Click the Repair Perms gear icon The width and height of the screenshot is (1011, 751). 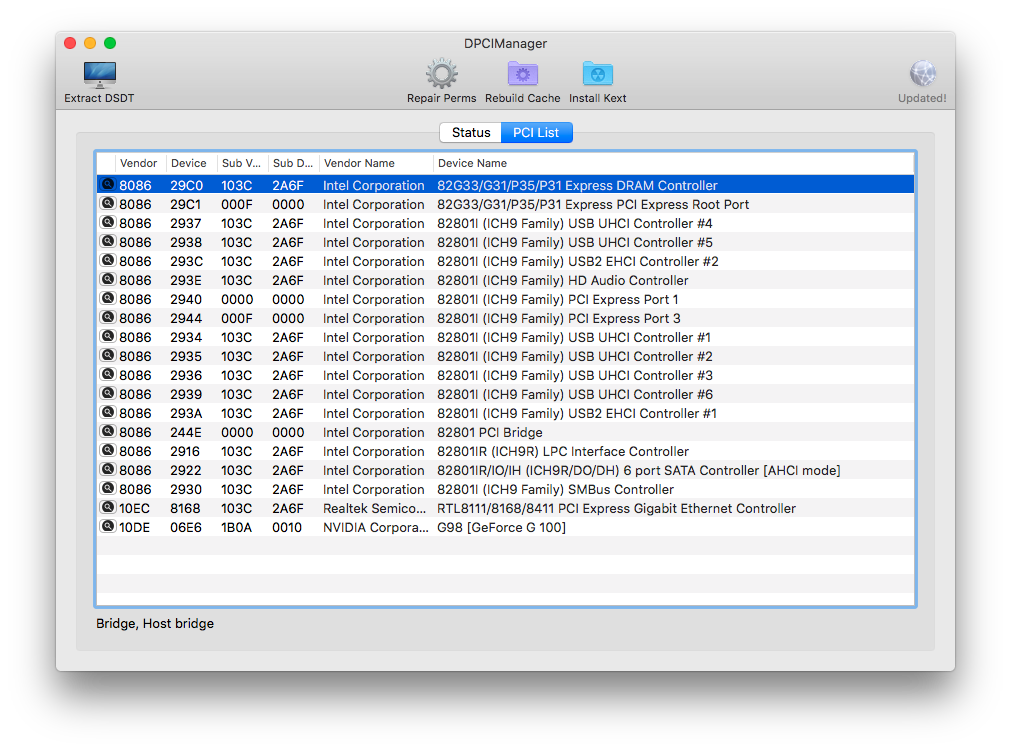[442, 74]
